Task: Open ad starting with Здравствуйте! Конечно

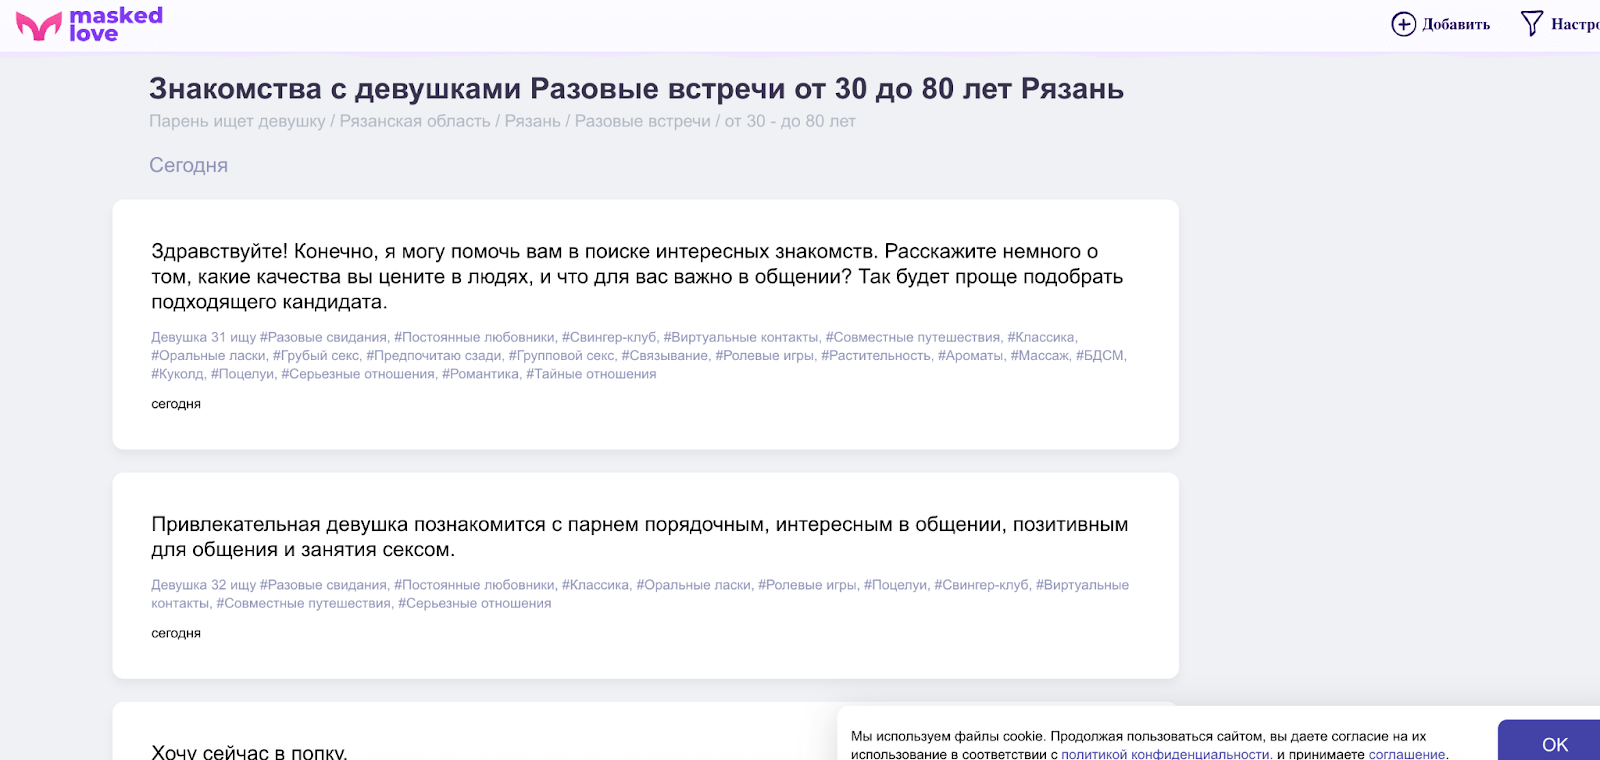Action: 638,277
